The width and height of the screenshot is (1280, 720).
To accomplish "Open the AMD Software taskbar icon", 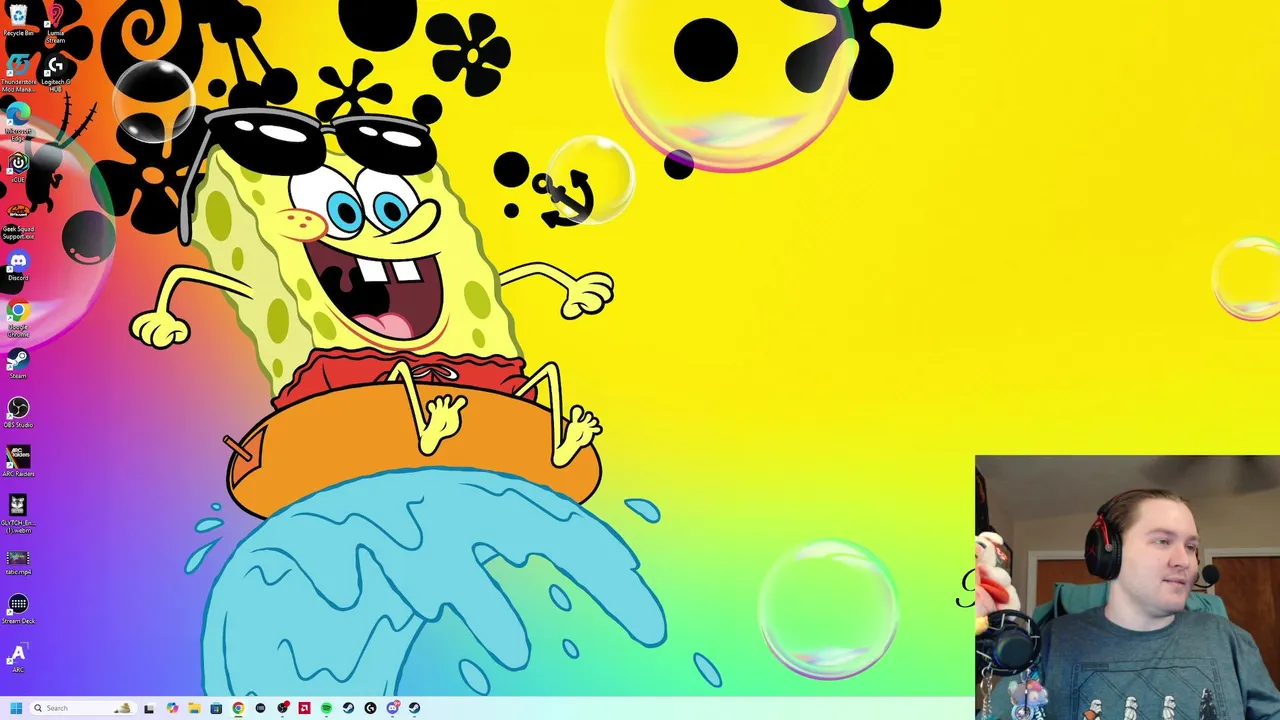I will tap(304, 708).
